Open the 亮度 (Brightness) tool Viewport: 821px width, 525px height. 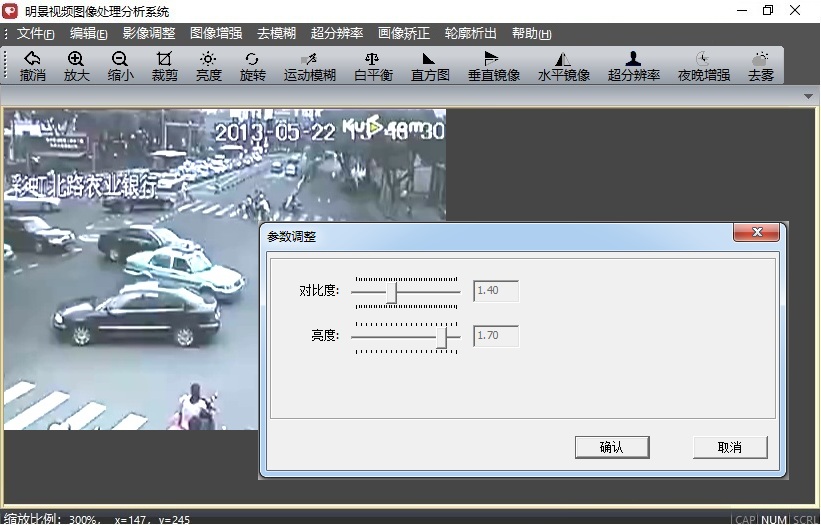point(208,66)
